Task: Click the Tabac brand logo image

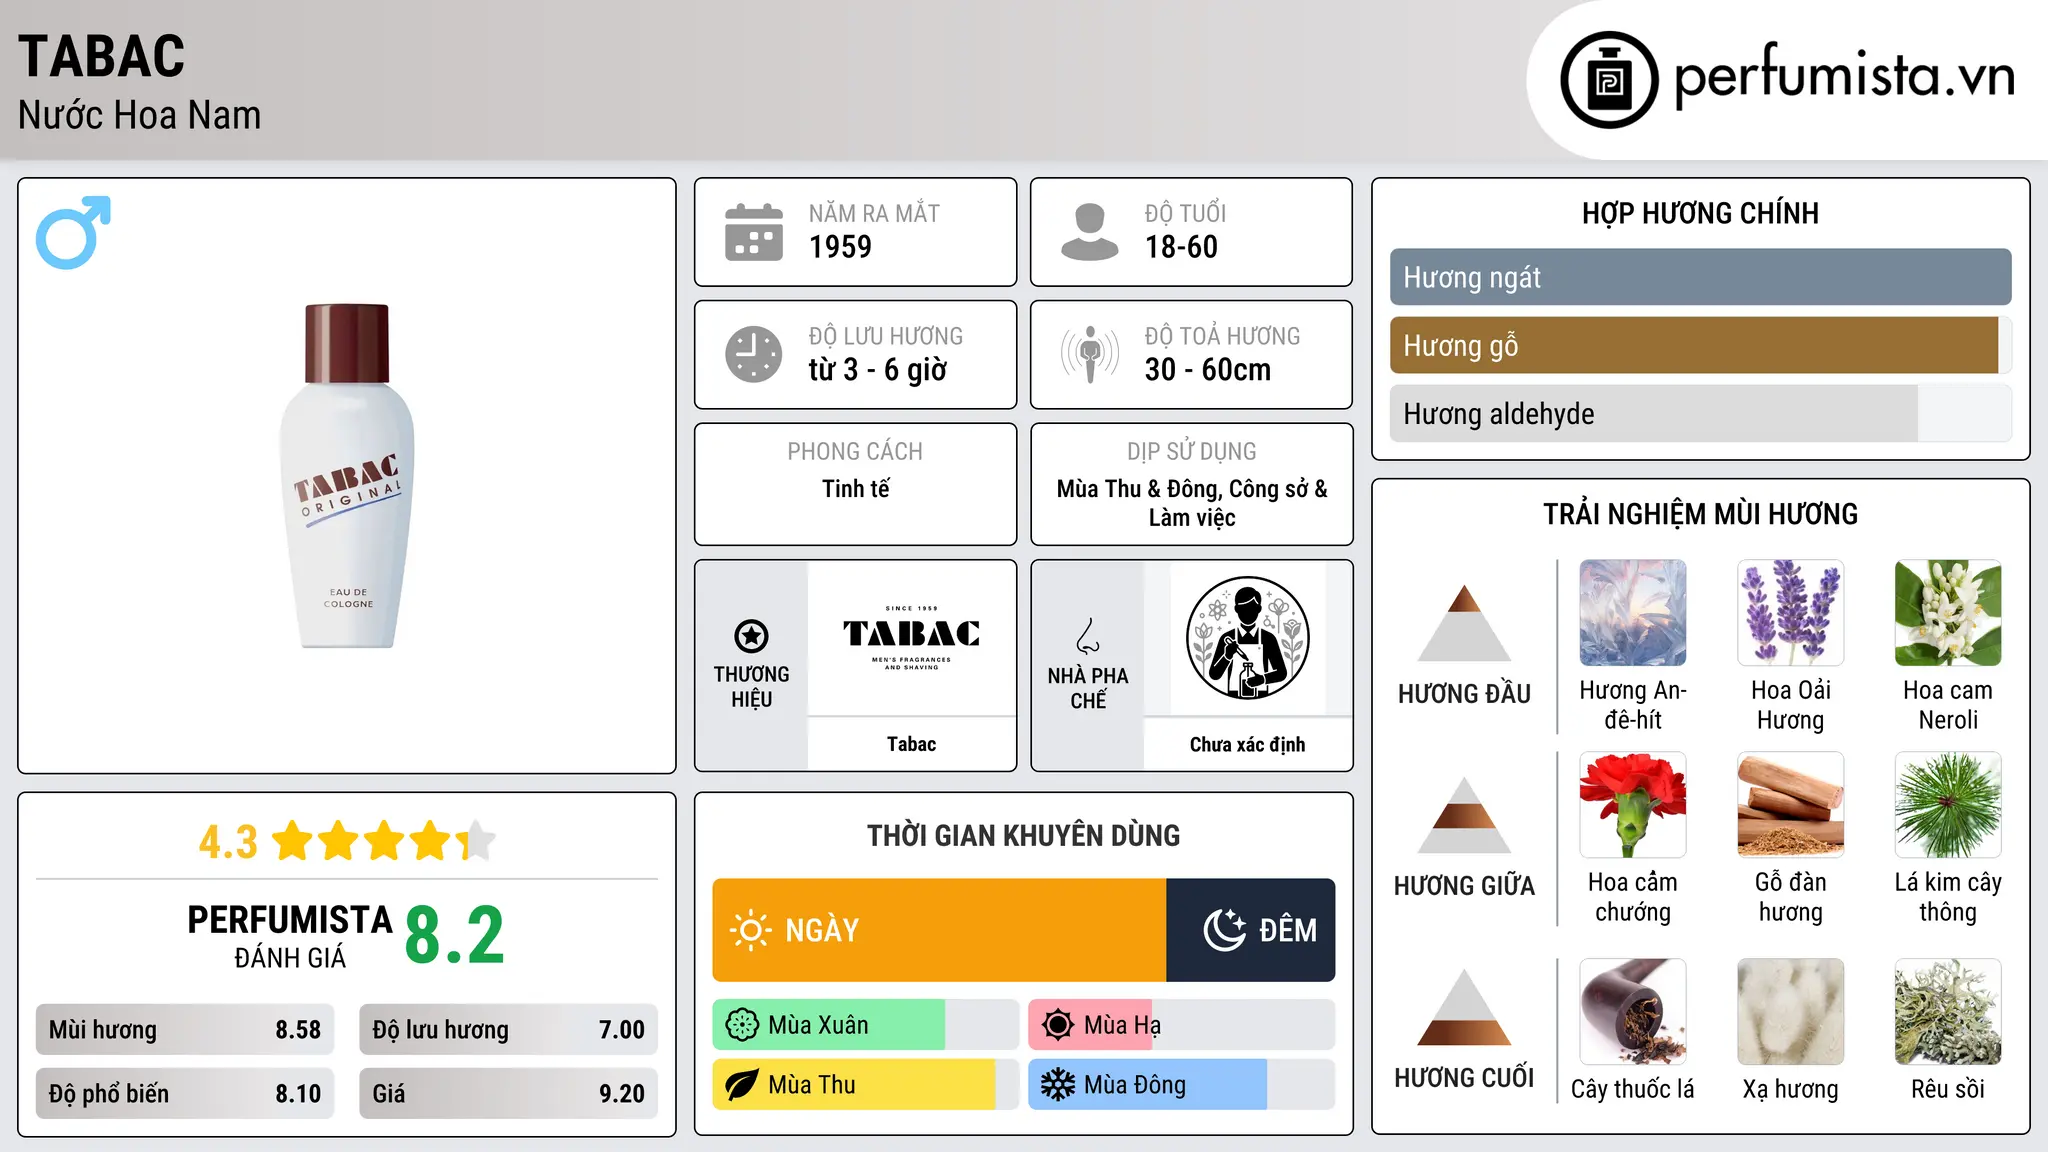Action: 911,638
